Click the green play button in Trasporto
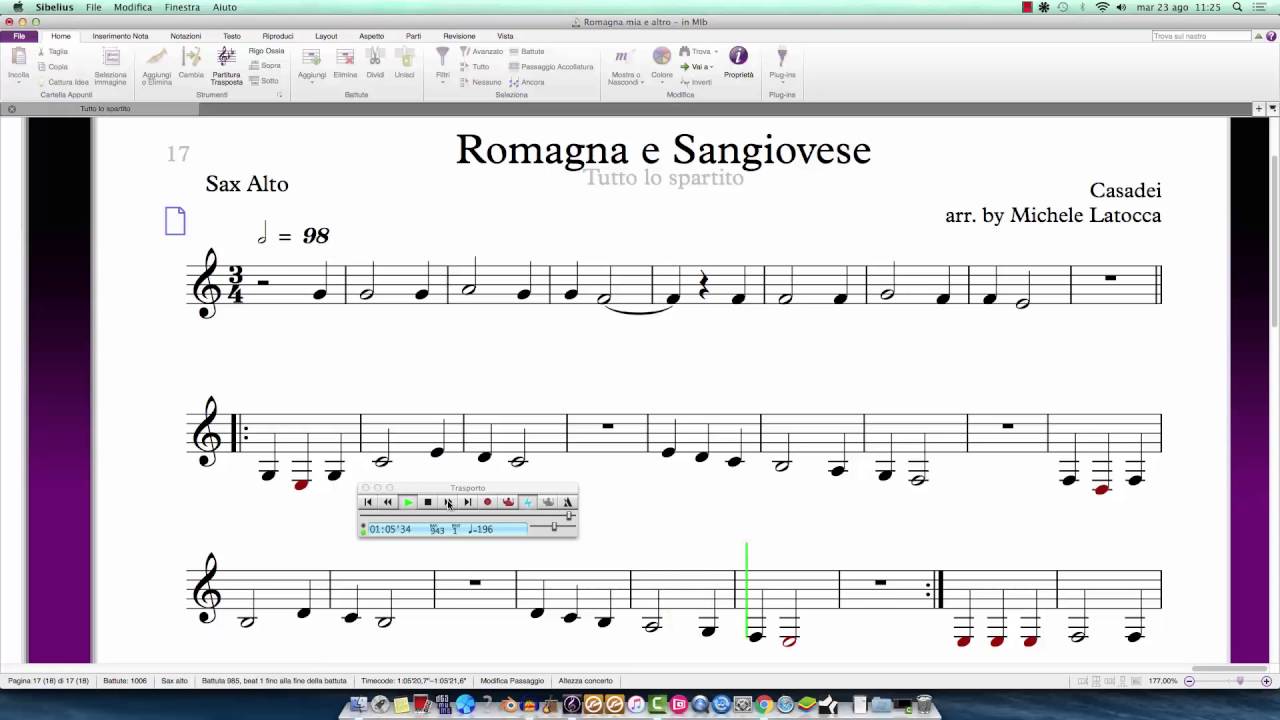This screenshot has width=1280, height=720. 408,502
